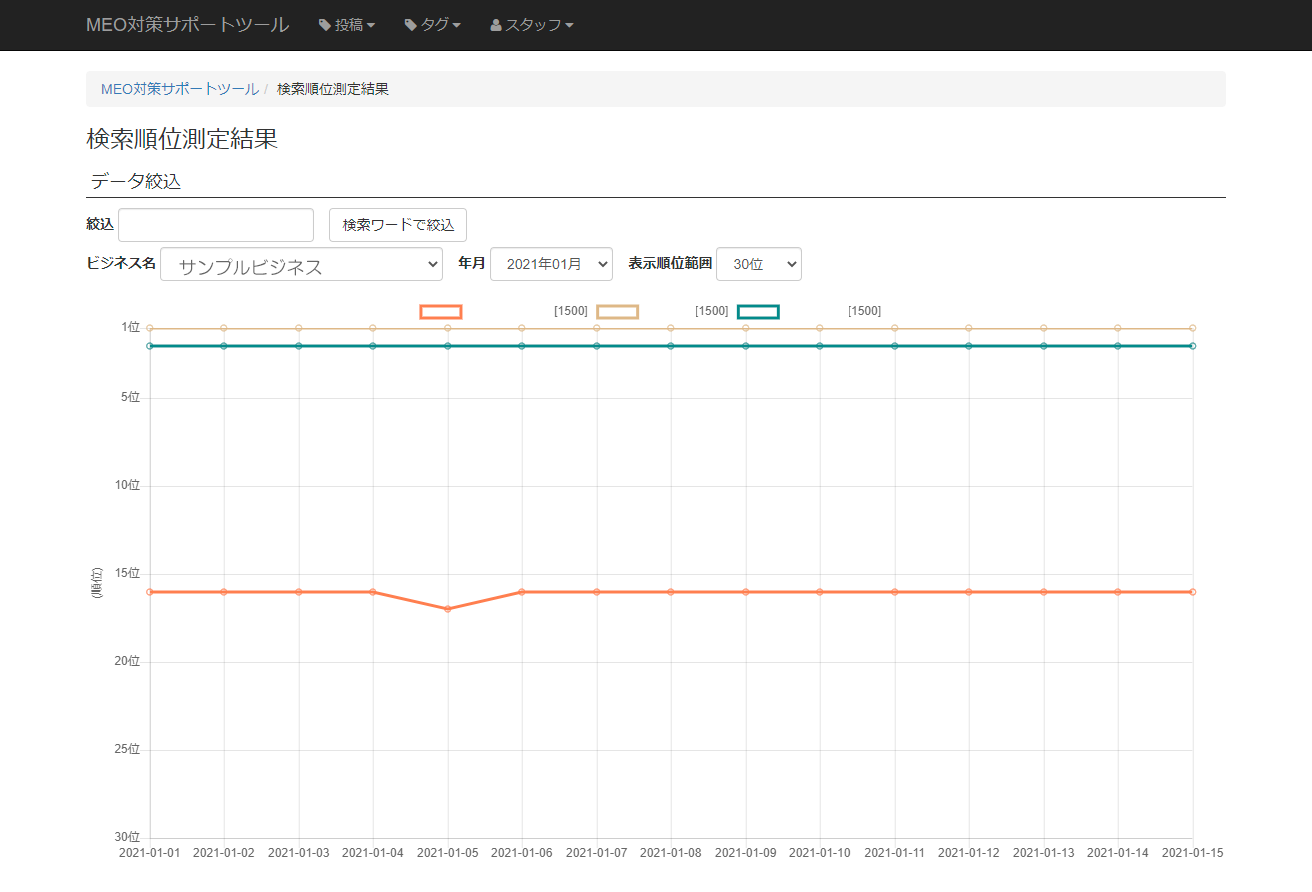Click the teal data point on 2021-01-09
The height and width of the screenshot is (892, 1312).
(746, 346)
